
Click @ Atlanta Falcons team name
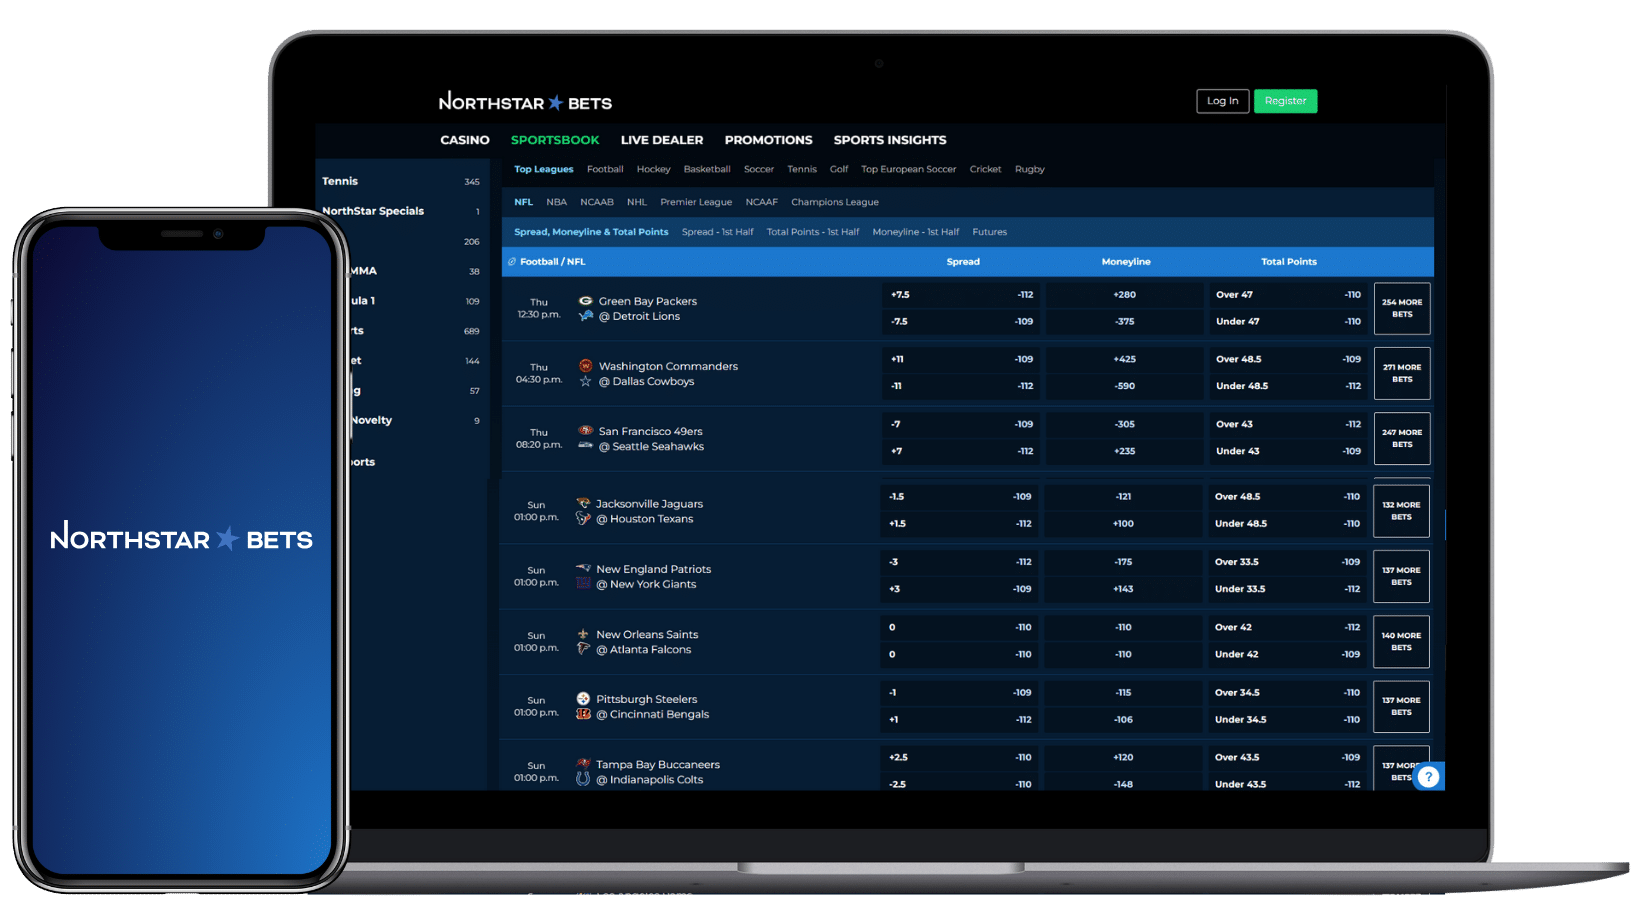pos(643,649)
